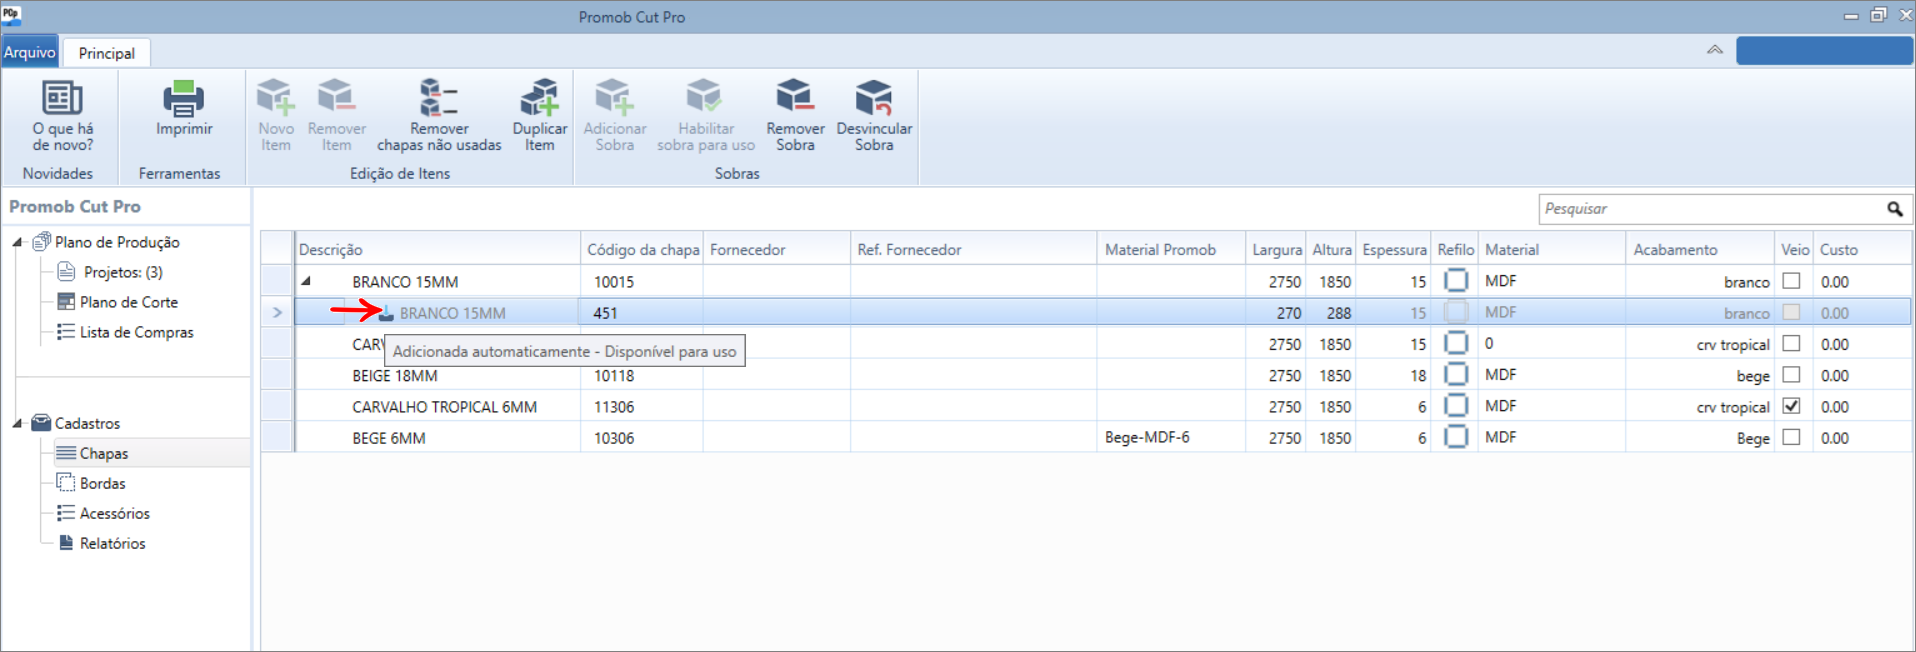1916x652 pixels.
Task: Toggle Veio checkbox for CARVALHO TROPICAL 6MM
Action: 1791,406
